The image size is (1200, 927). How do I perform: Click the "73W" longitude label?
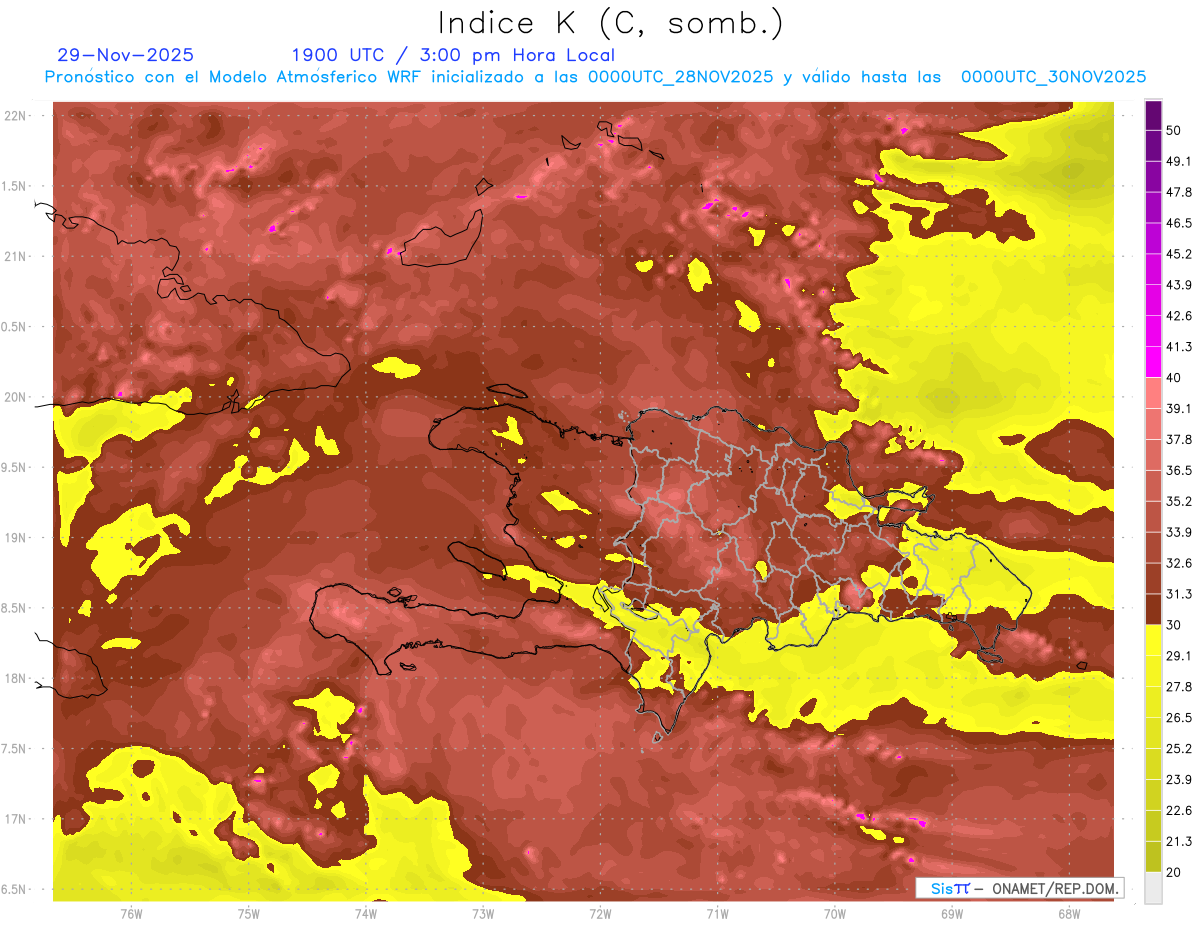click(x=482, y=914)
